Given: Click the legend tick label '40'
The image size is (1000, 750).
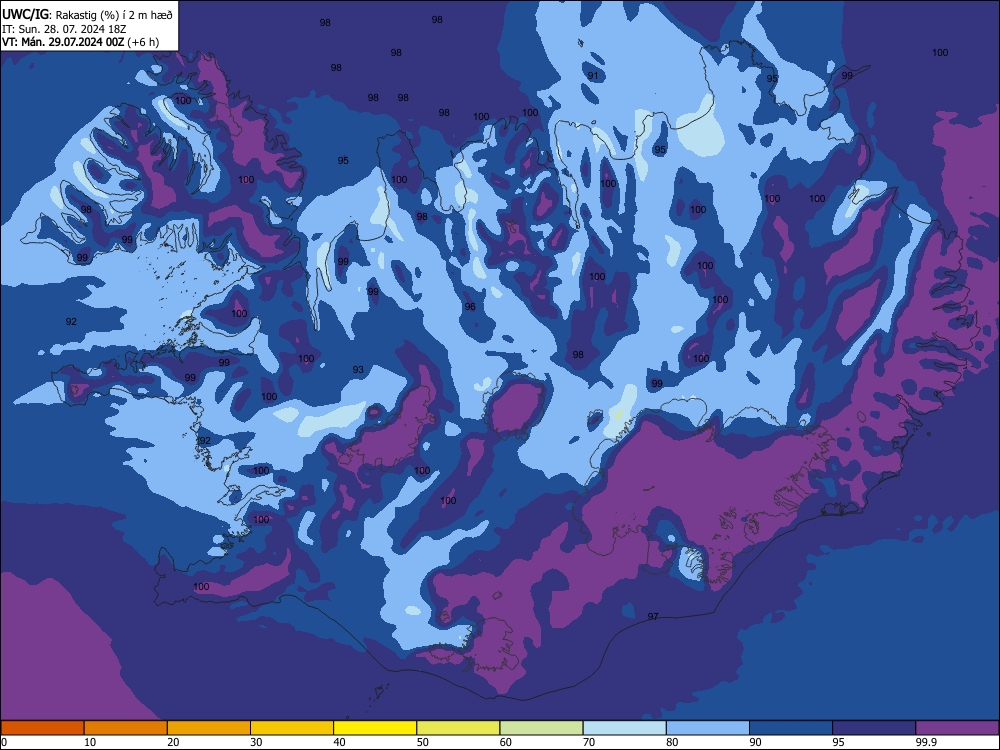Looking at the screenshot, I should click(340, 742).
